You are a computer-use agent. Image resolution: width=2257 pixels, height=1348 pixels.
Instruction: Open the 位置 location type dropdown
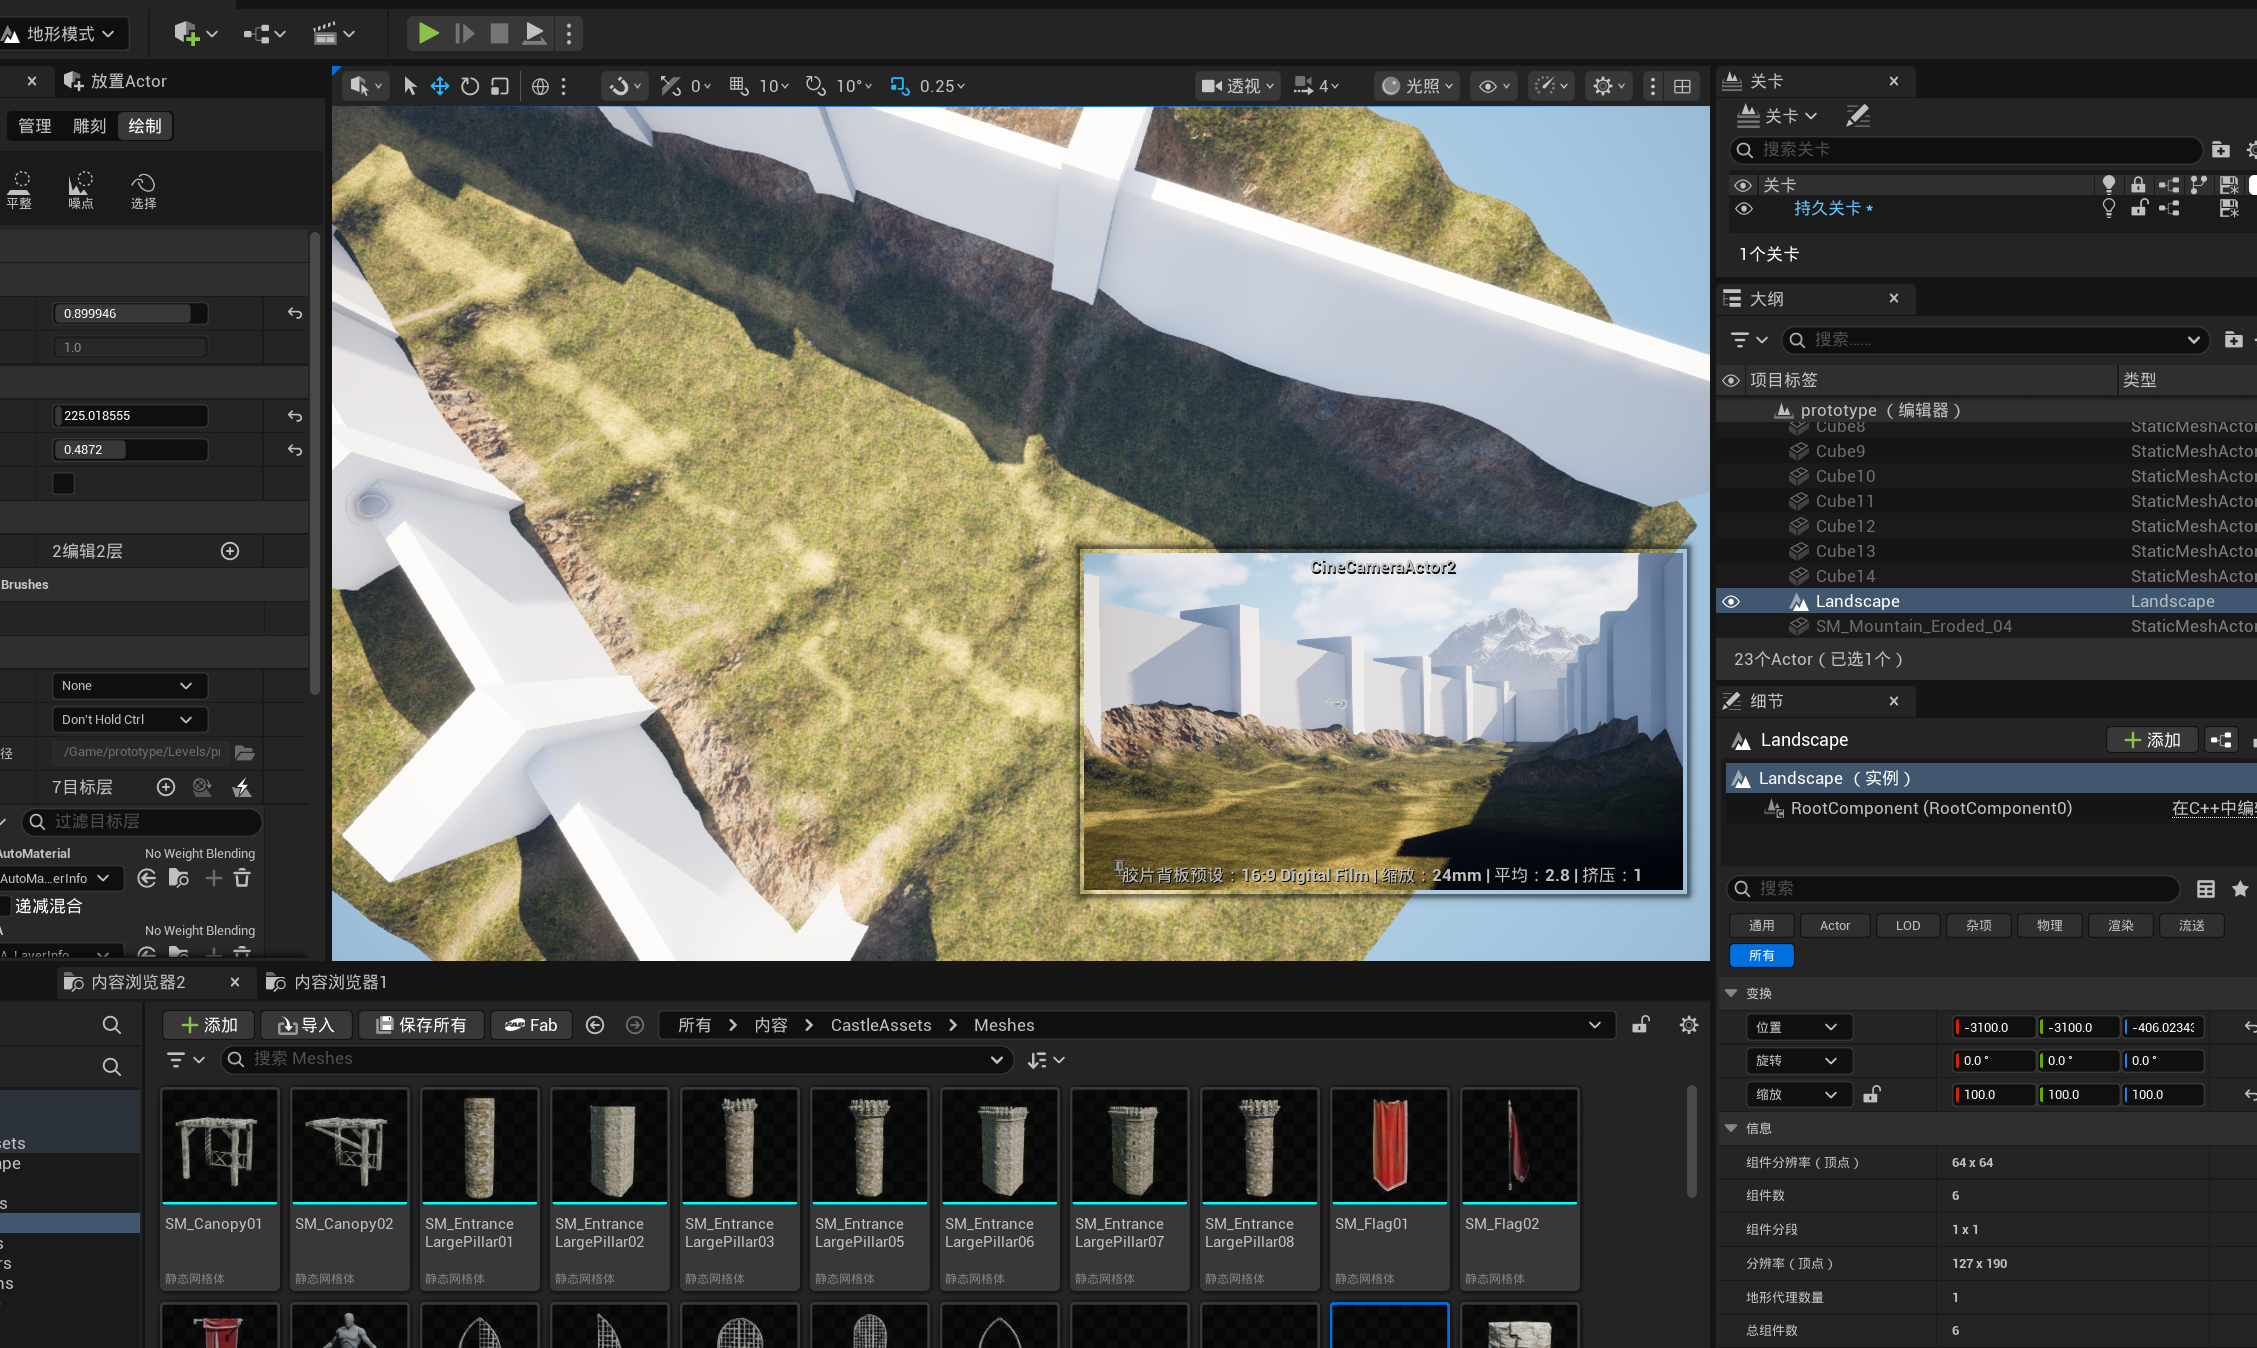[x=1799, y=1027]
